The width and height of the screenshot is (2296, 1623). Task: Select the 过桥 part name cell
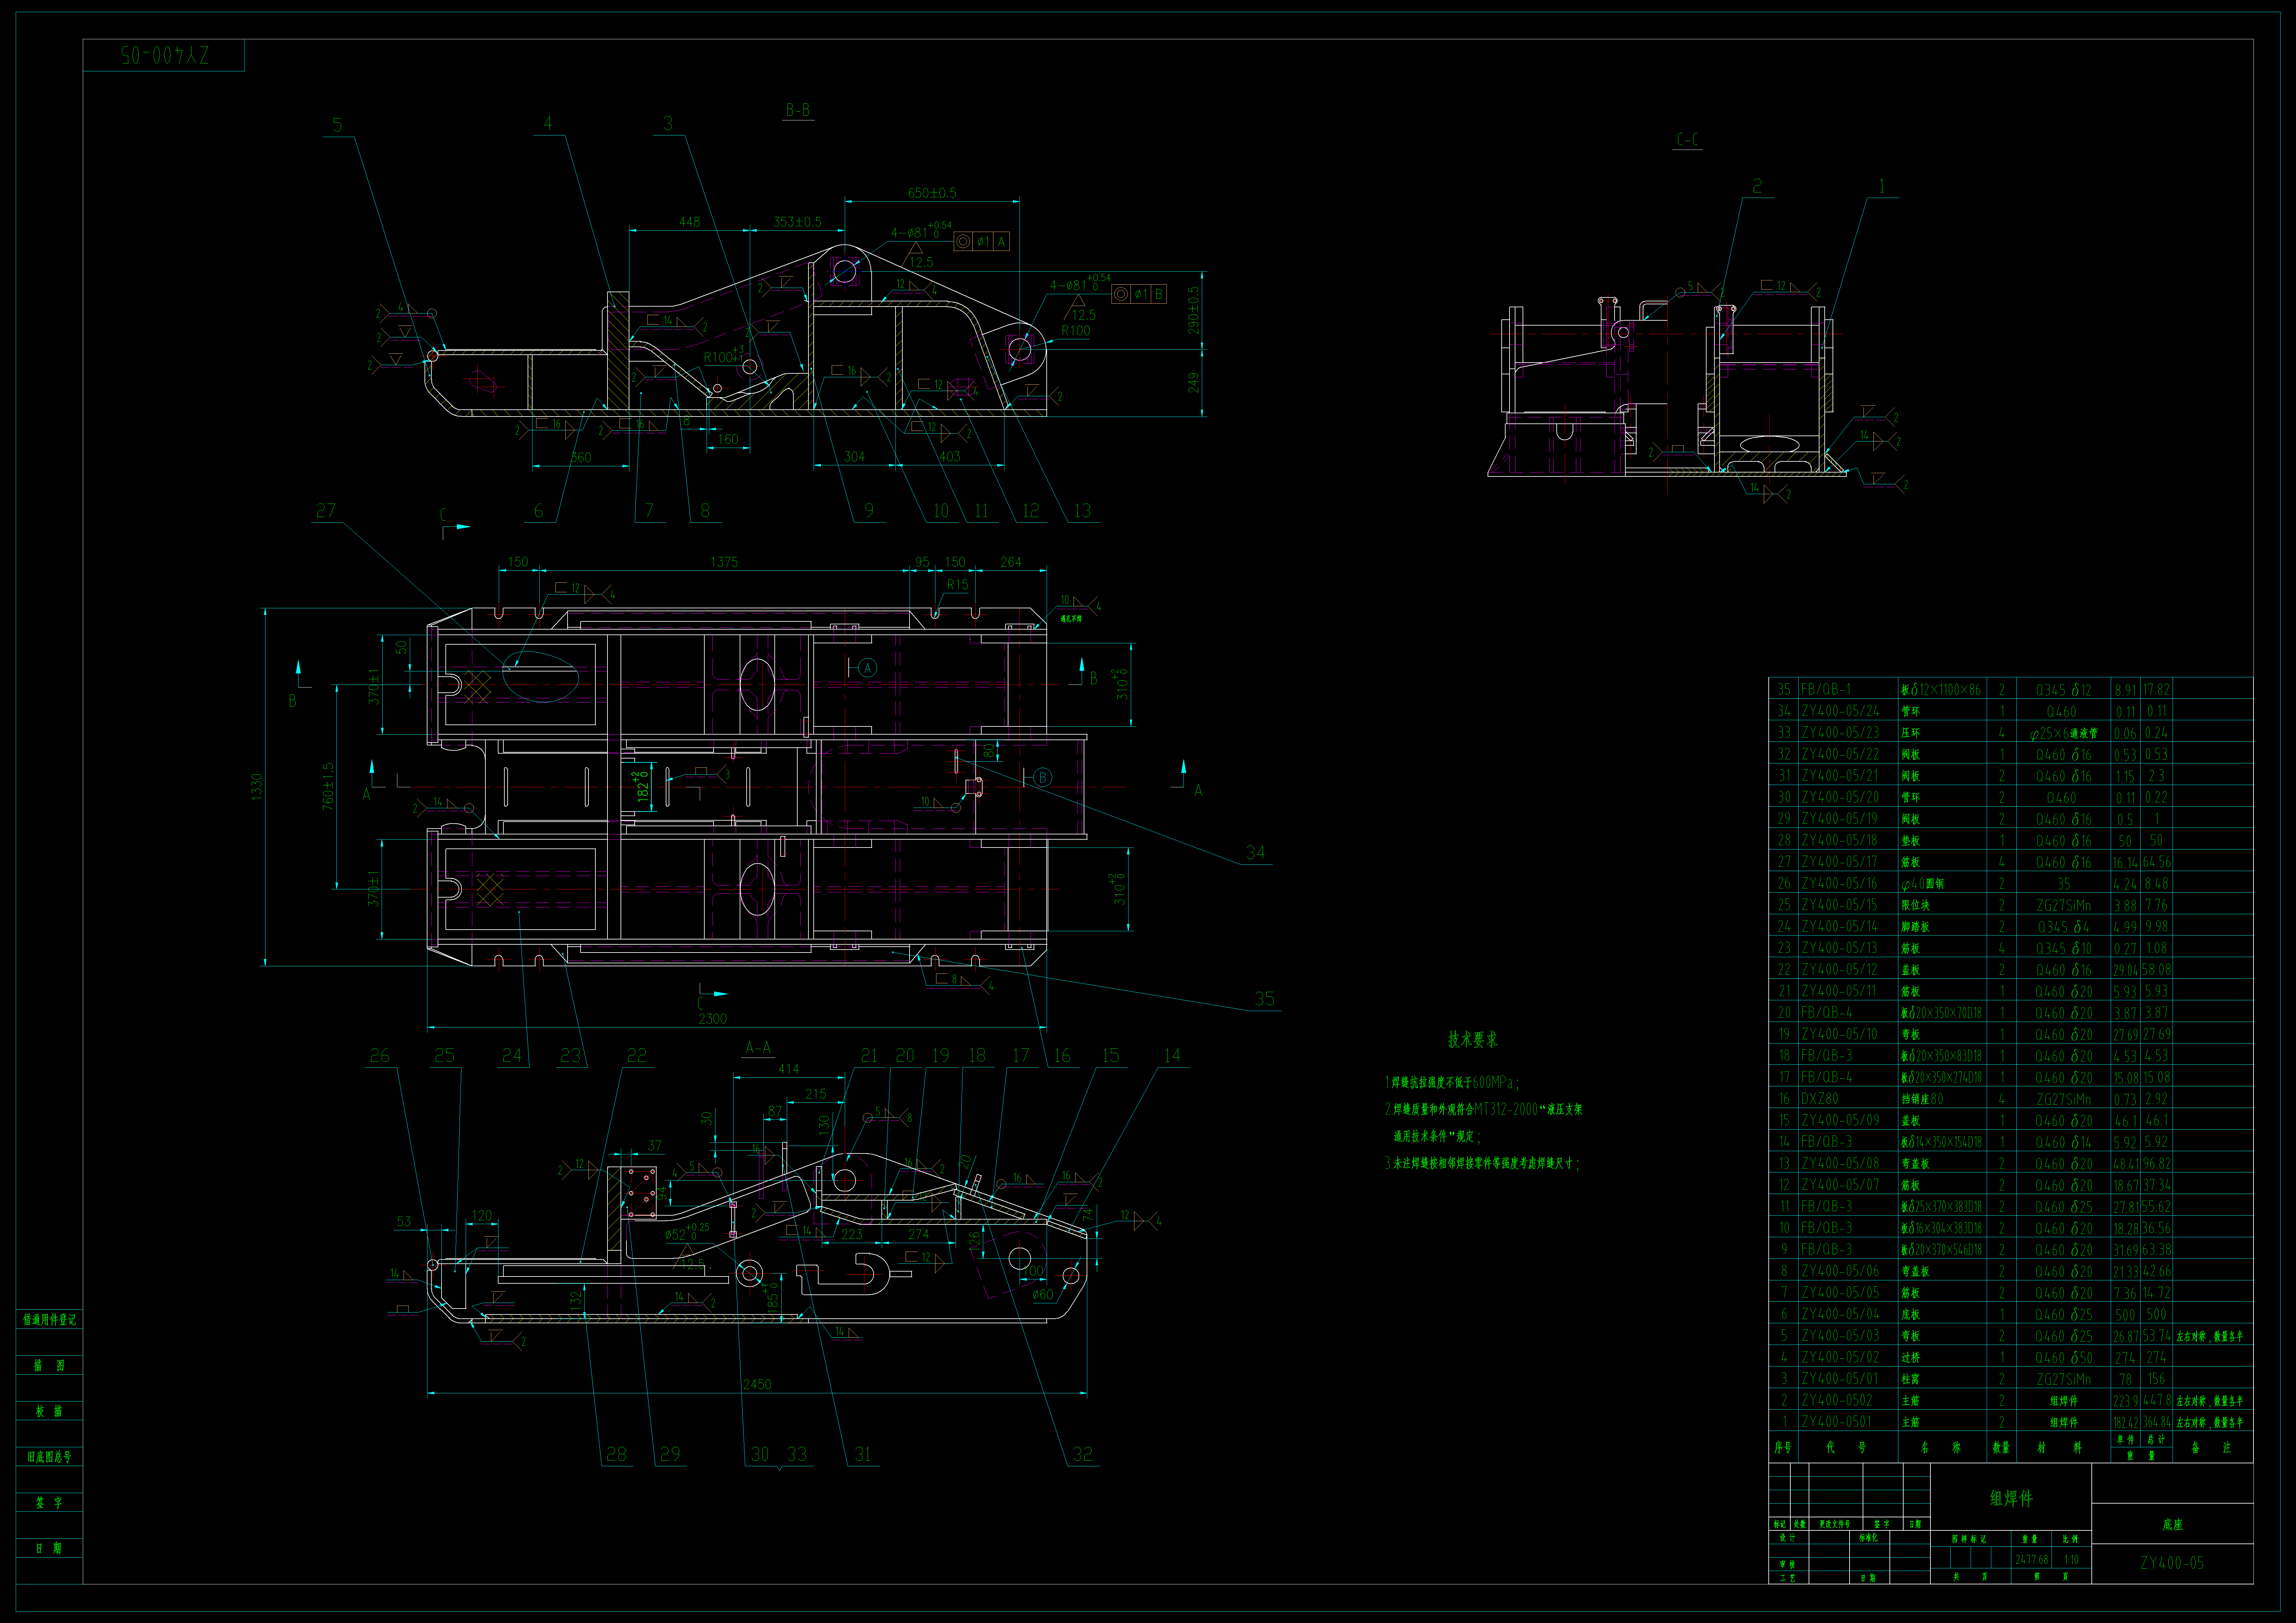coord(1911,1357)
